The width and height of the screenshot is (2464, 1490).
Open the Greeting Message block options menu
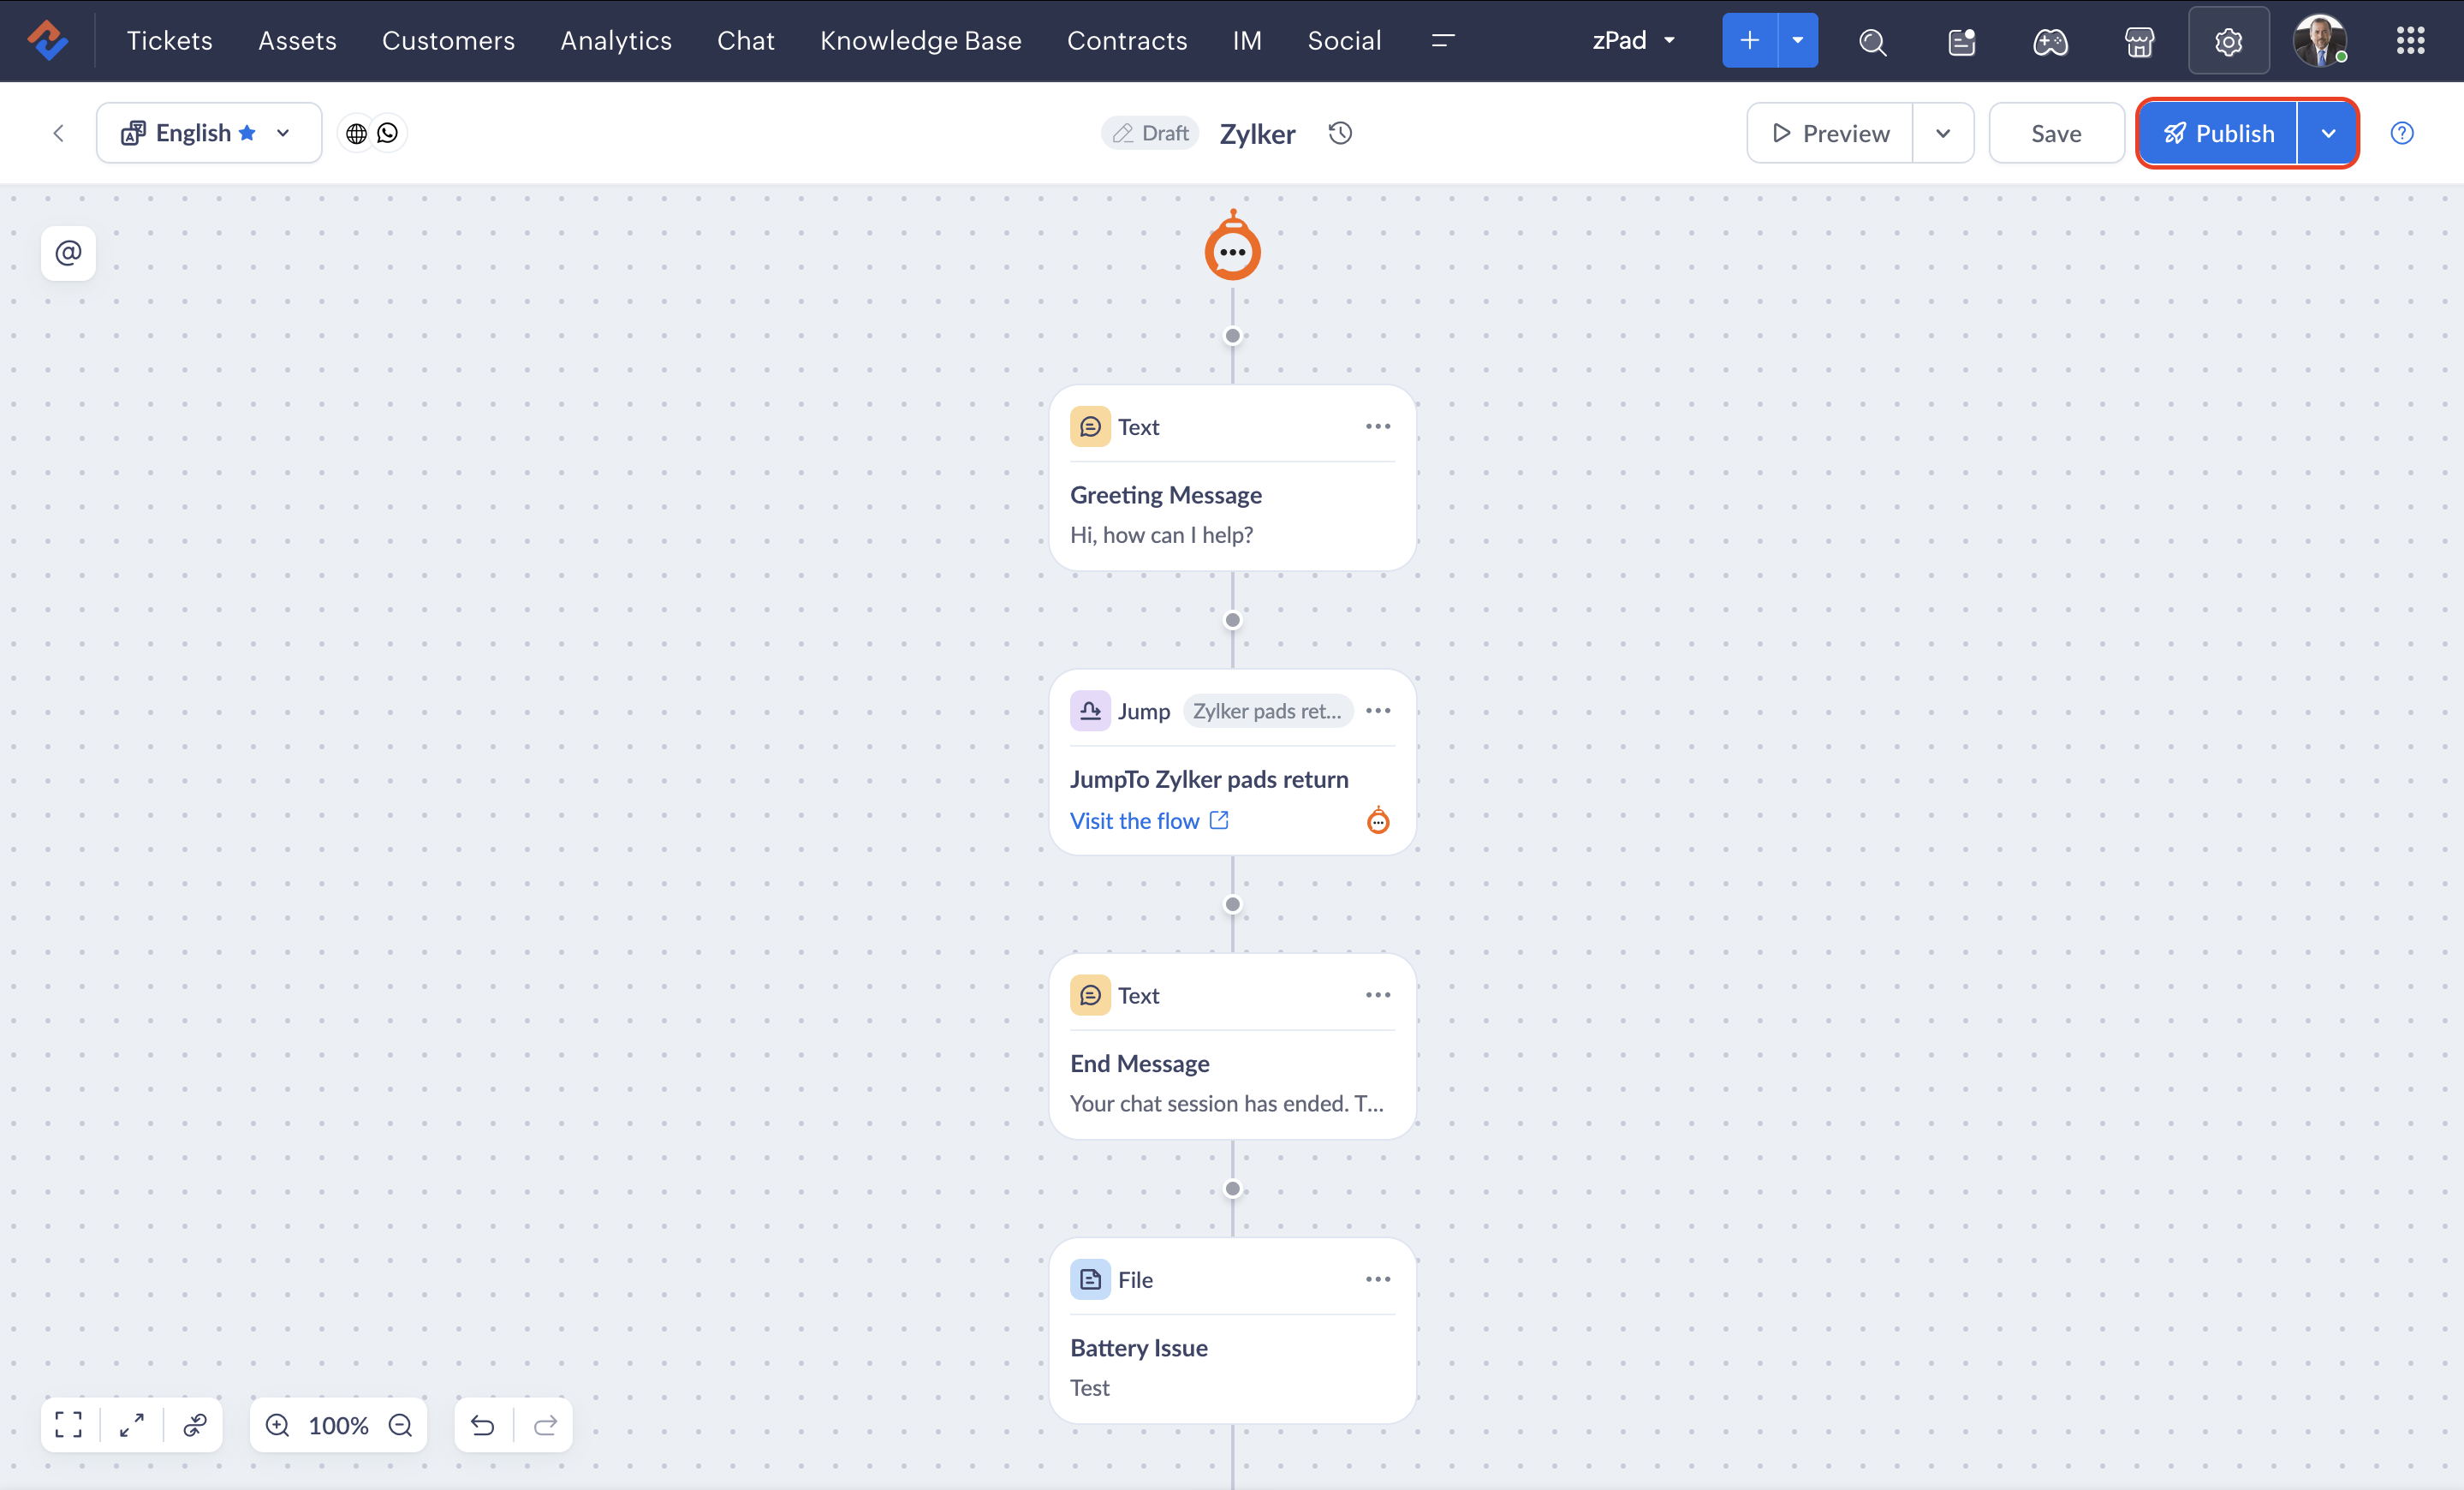coord(1377,427)
